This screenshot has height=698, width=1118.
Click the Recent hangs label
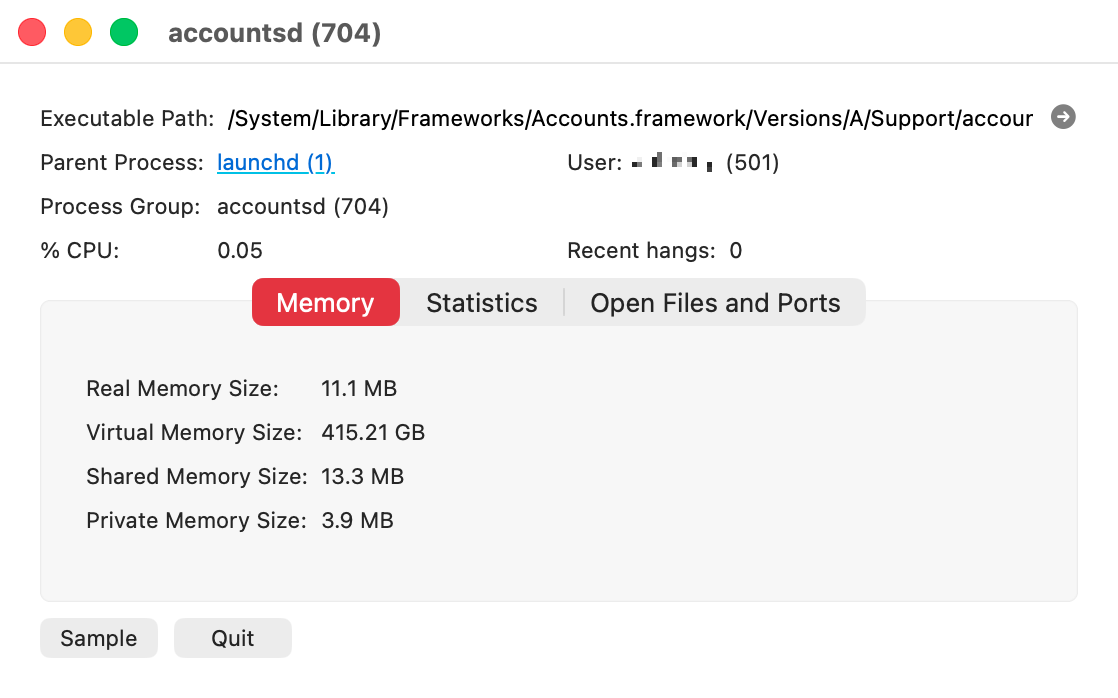(641, 251)
